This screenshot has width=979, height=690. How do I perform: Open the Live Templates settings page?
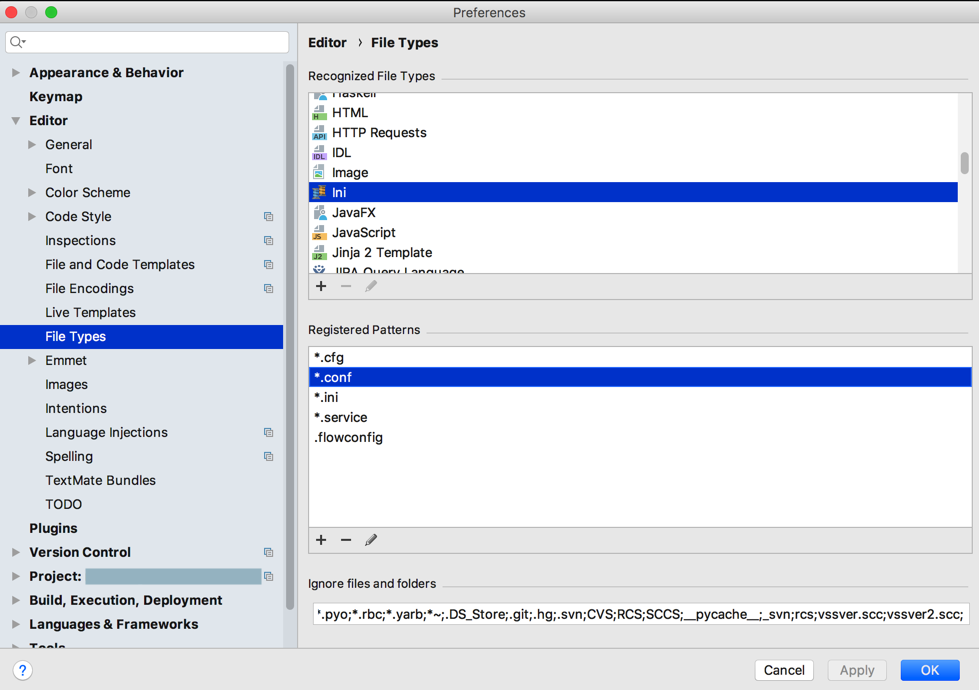90,313
